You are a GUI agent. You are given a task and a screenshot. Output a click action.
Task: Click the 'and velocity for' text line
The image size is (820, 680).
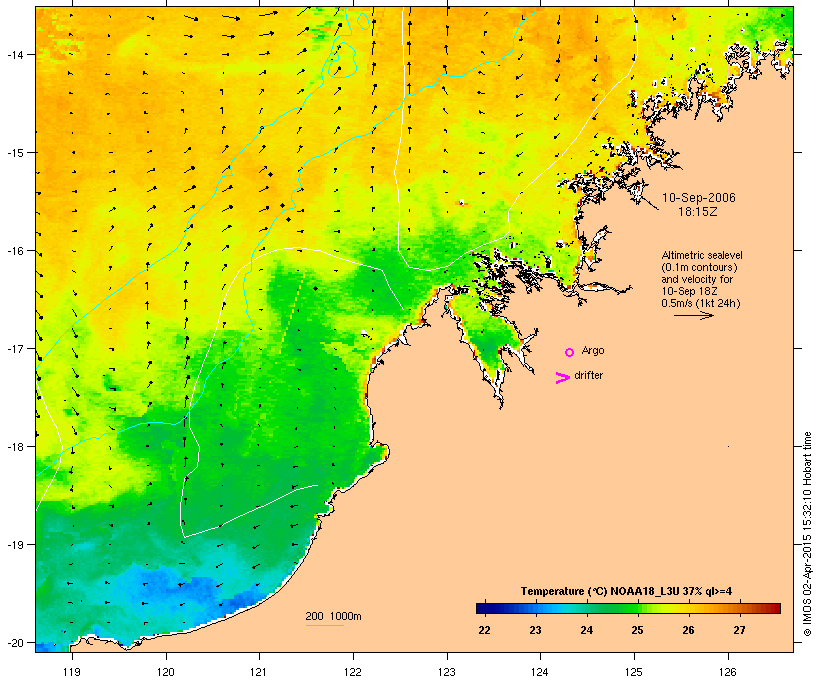tap(697, 279)
